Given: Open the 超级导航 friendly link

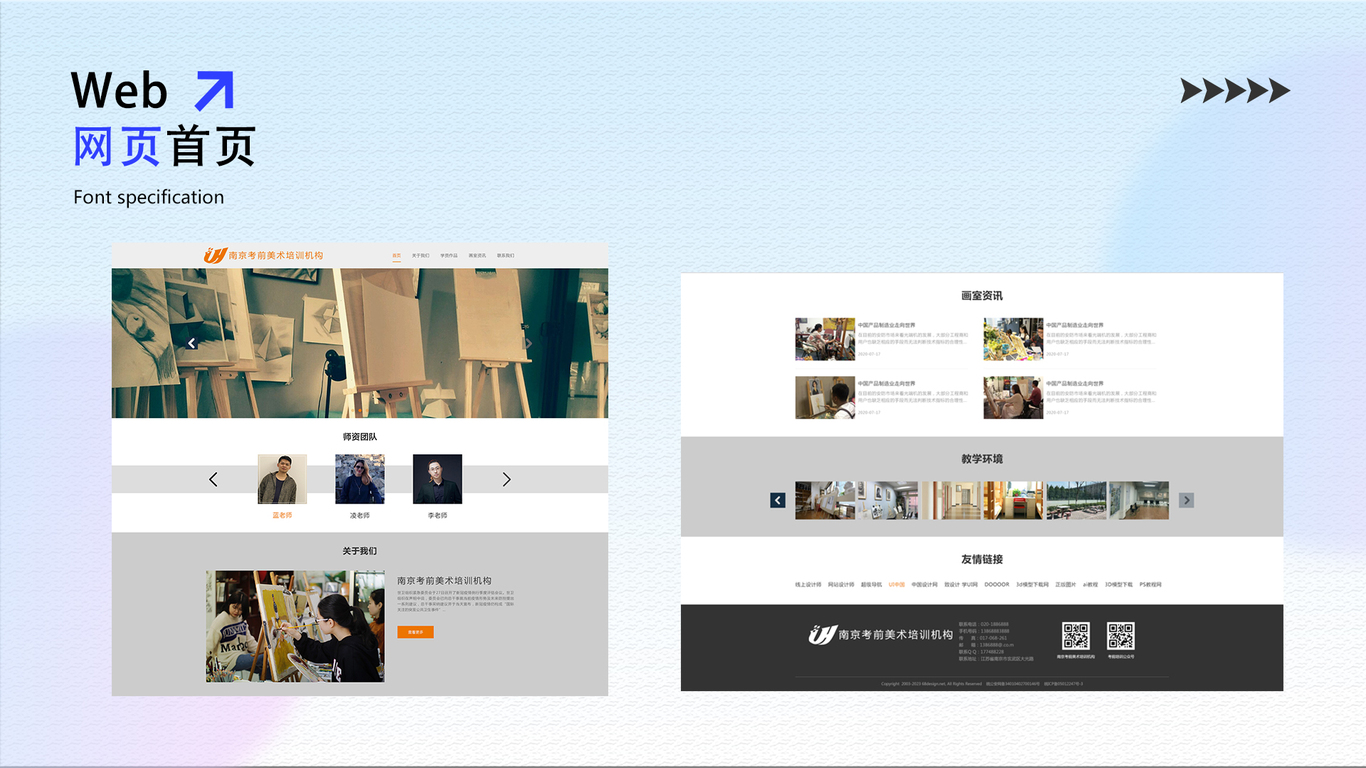Looking at the screenshot, I should 872,584.
